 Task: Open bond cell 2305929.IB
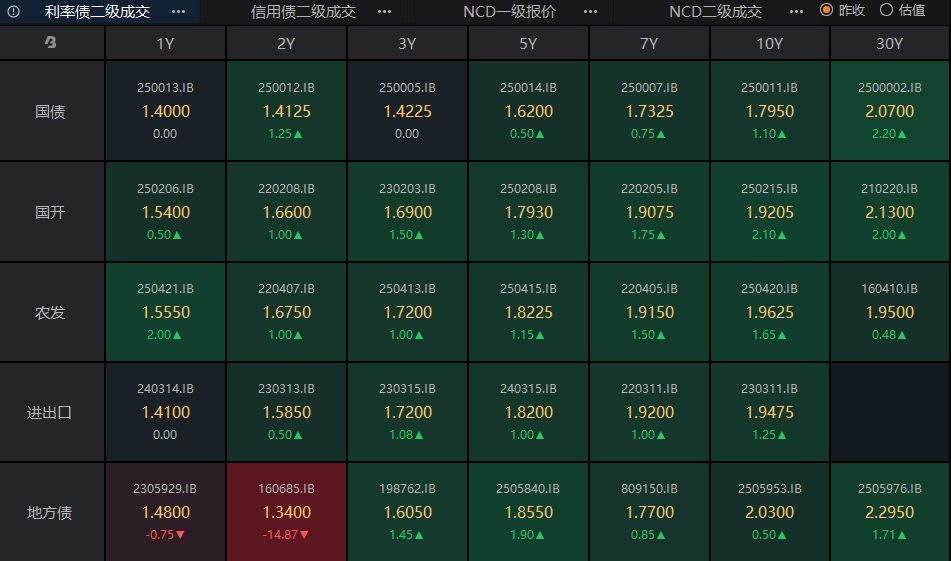click(165, 512)
